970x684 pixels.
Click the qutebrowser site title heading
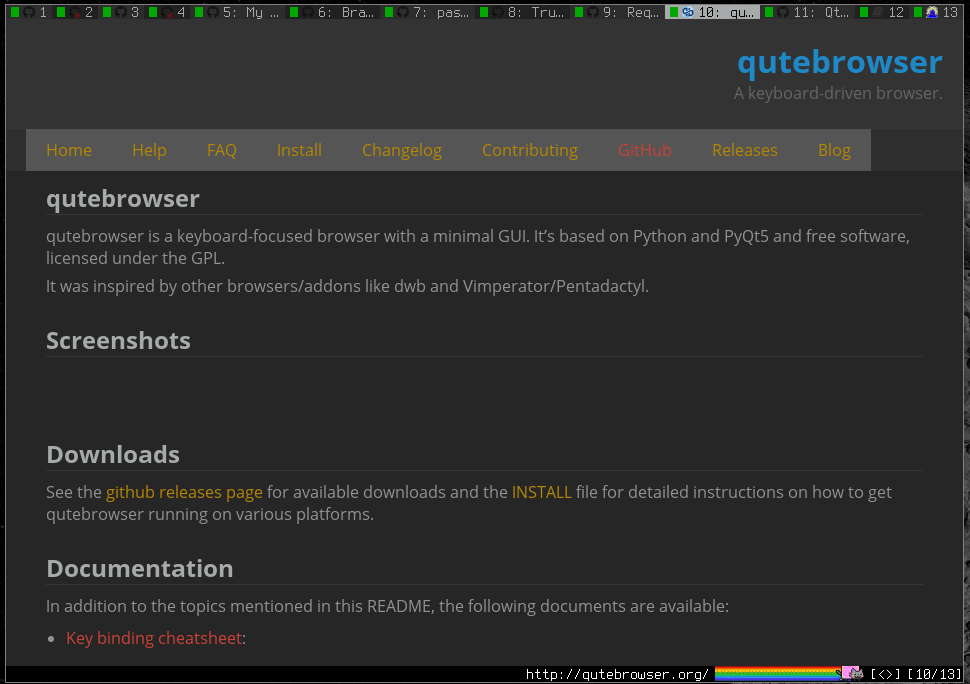[x=839, y=62]
